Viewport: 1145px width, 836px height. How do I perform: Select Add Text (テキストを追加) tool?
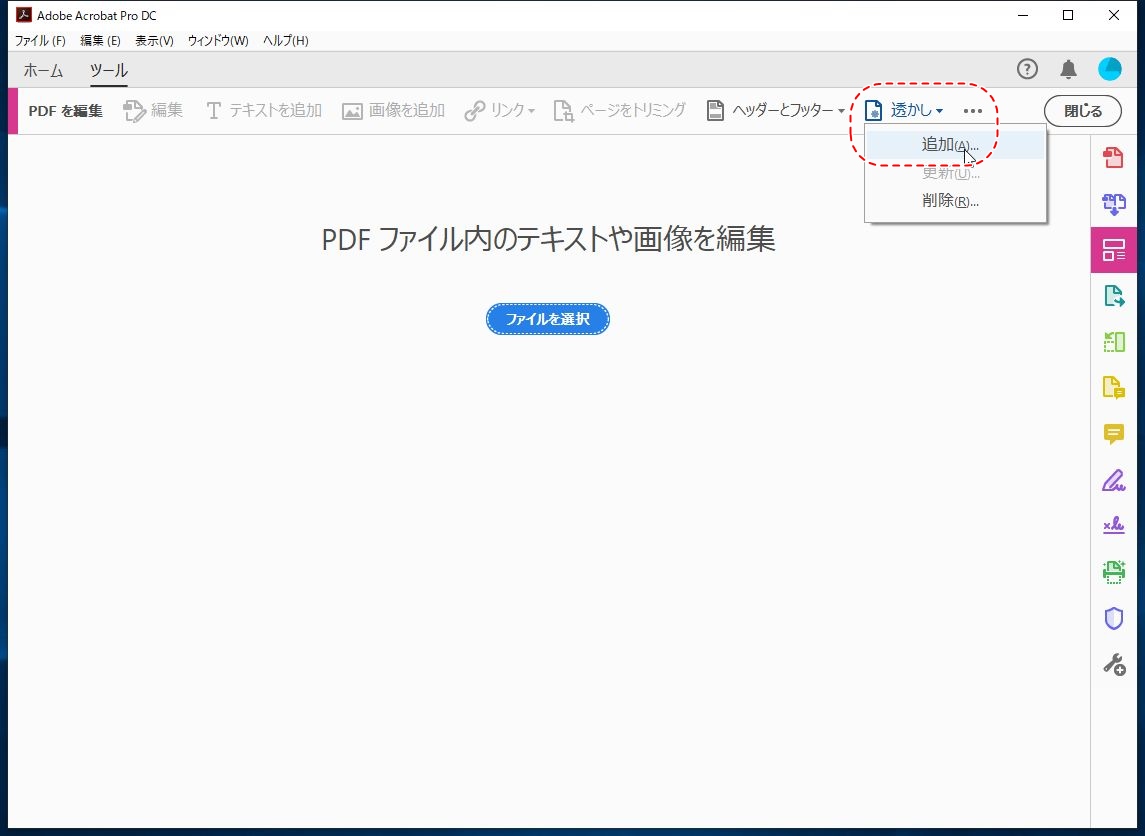point(264,110)
